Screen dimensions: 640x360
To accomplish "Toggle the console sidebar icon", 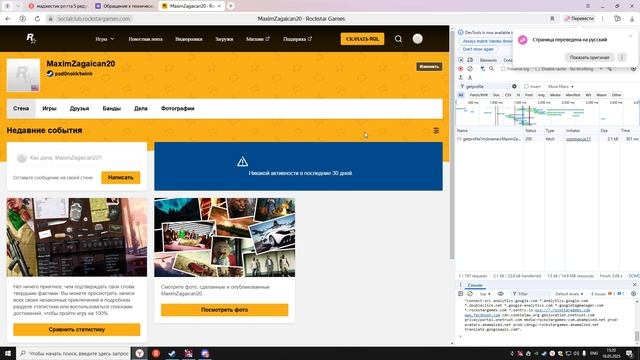I will point(461,294).
